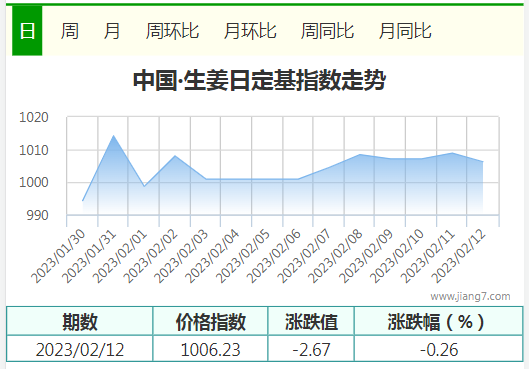Click the 2023/02/11 axis date label
The width and height of the screenshot is (529, 369).
427,256
